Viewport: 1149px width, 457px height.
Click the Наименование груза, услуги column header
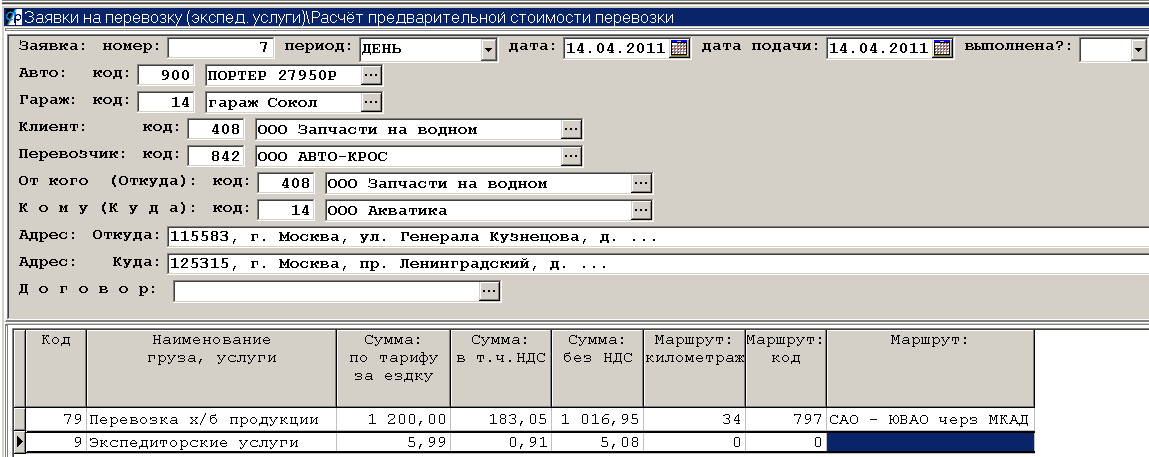210,348
